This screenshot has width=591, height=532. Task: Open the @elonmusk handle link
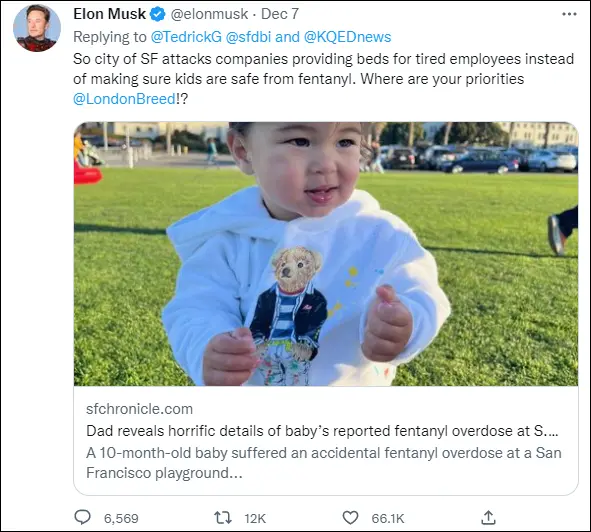209,14
